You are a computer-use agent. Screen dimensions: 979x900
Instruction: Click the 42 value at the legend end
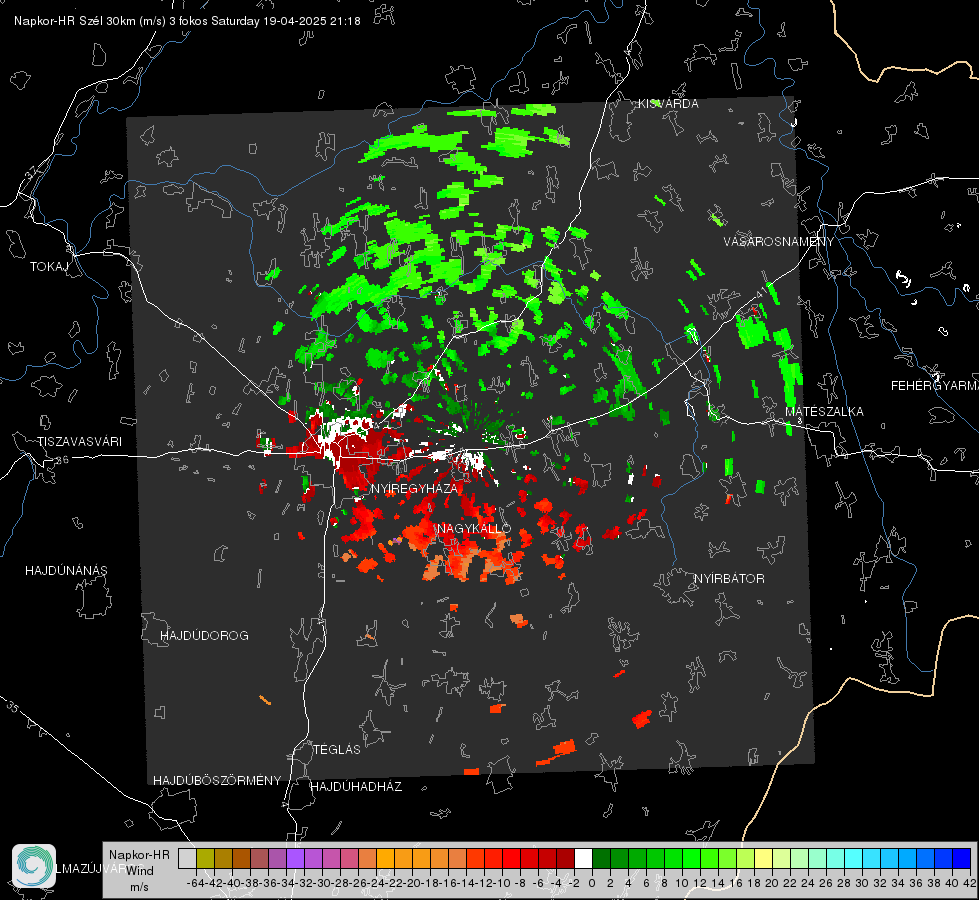(x=970, y=883)
